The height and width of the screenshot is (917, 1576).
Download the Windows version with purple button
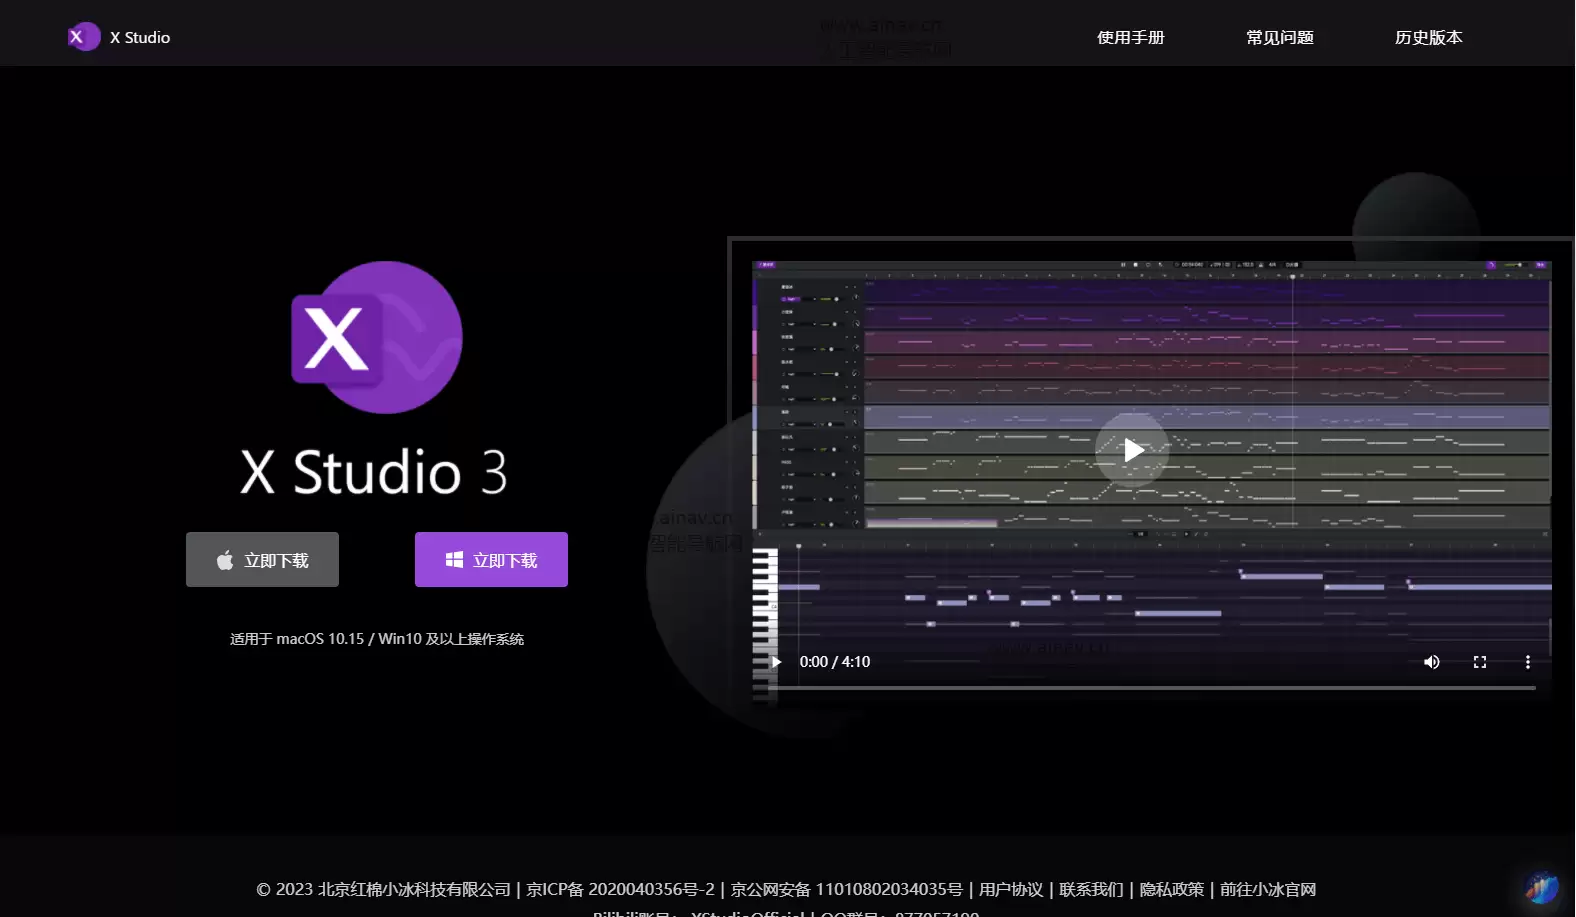coord(491,560)
